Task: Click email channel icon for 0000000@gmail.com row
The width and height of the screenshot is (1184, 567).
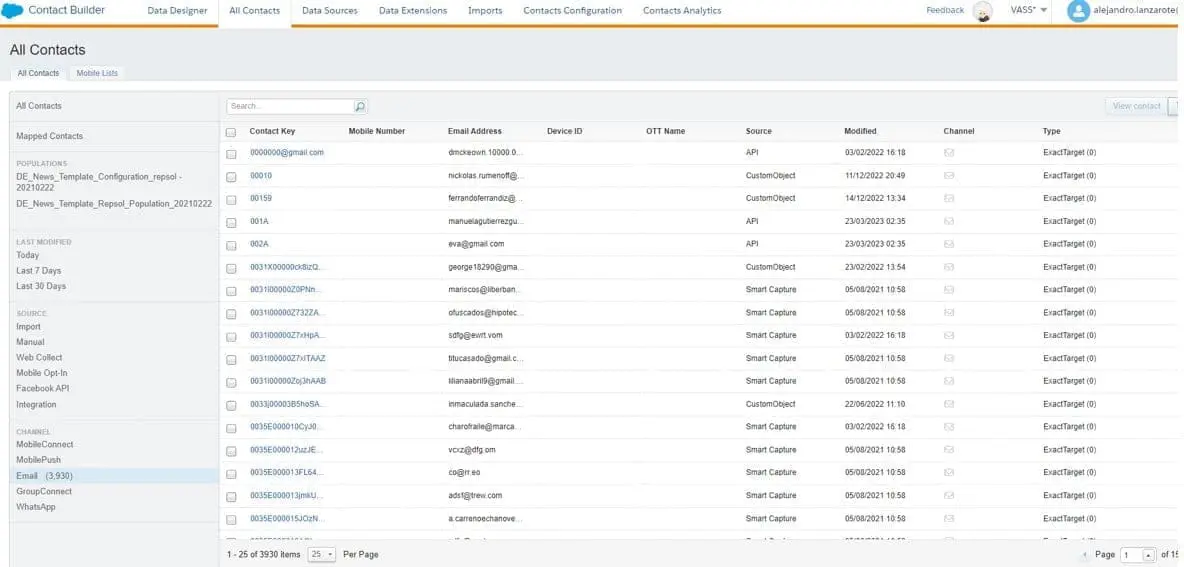Action: pyautogui.click(x=949, y=153)
